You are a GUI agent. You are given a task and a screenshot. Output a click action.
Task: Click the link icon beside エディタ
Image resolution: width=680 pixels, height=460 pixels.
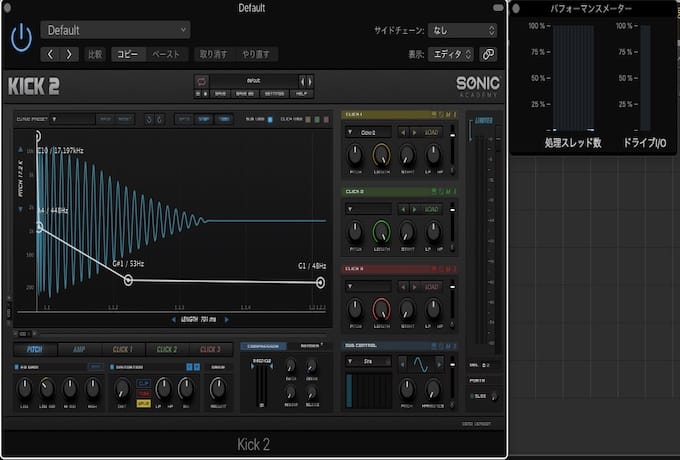(488, 54)
